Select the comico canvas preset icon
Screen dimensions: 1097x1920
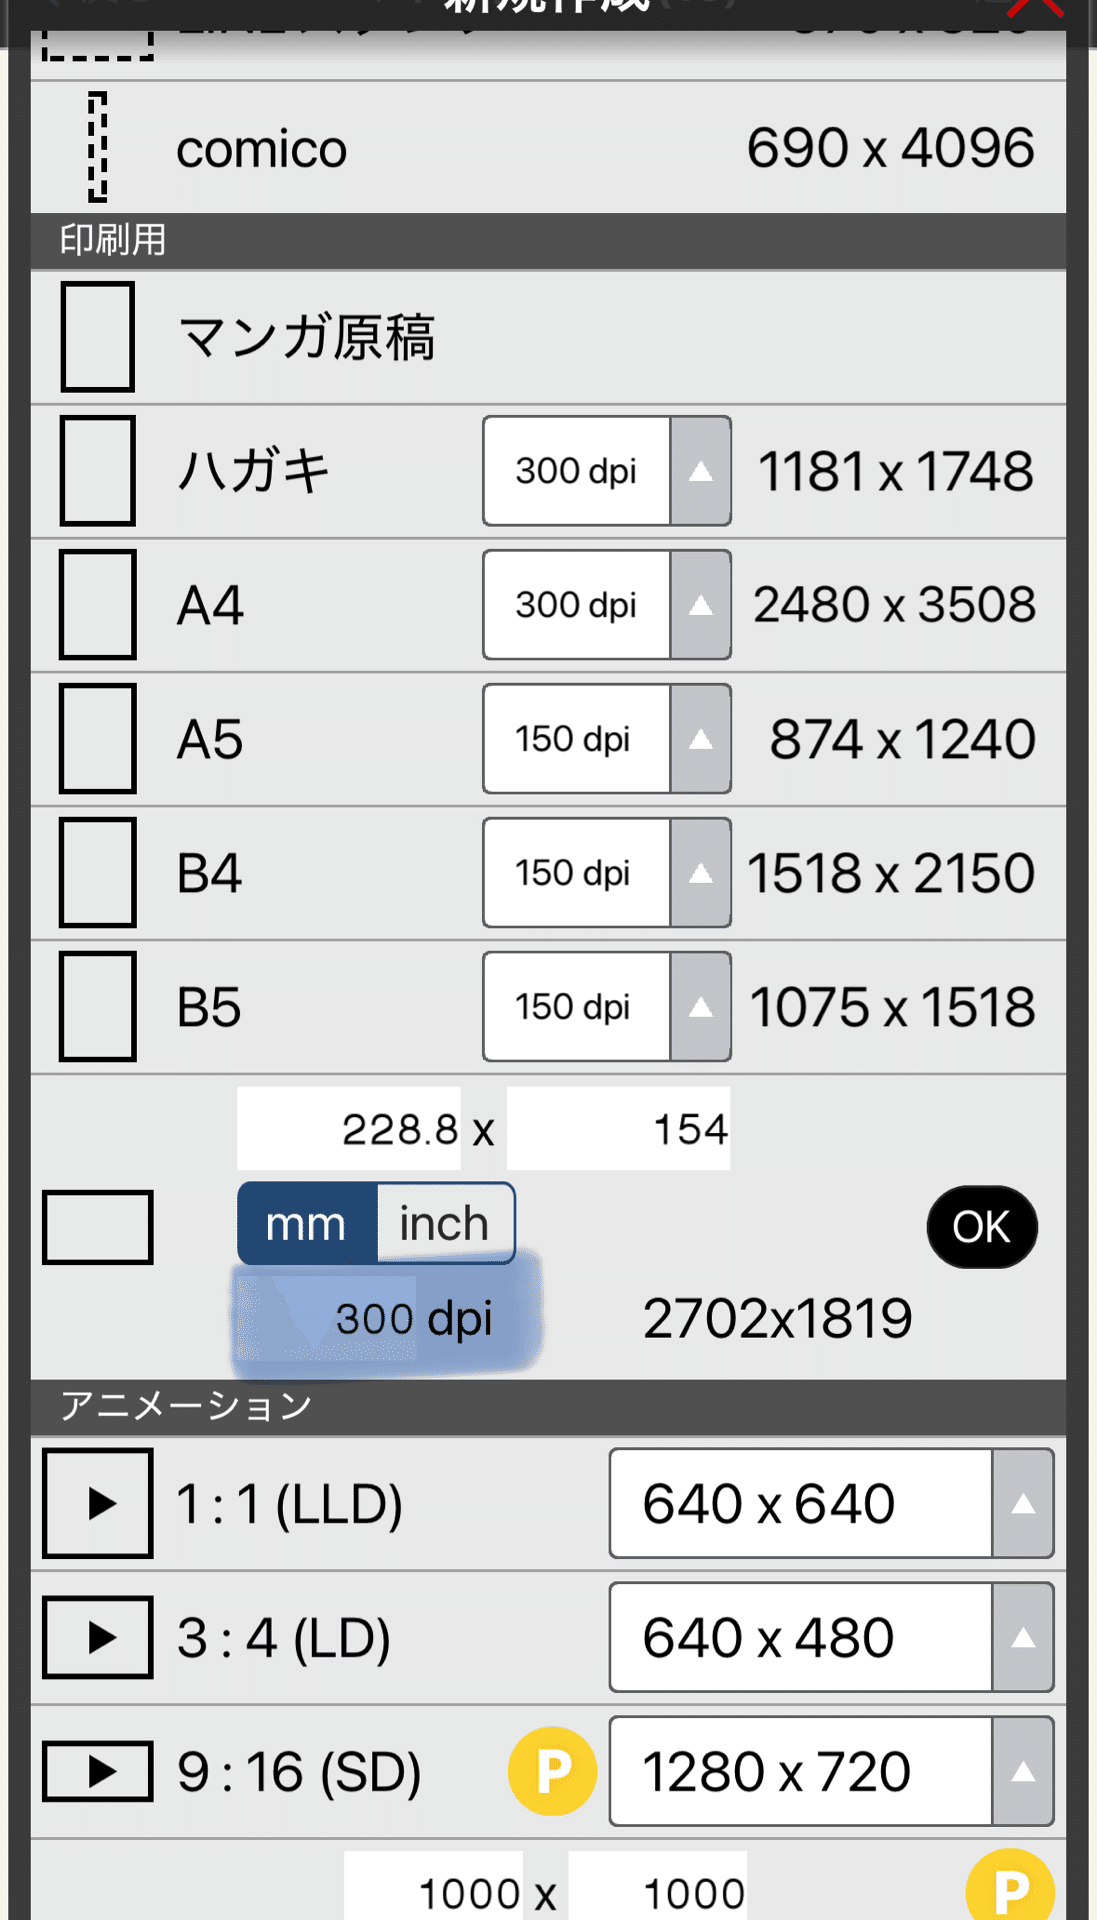pos(97,148)
